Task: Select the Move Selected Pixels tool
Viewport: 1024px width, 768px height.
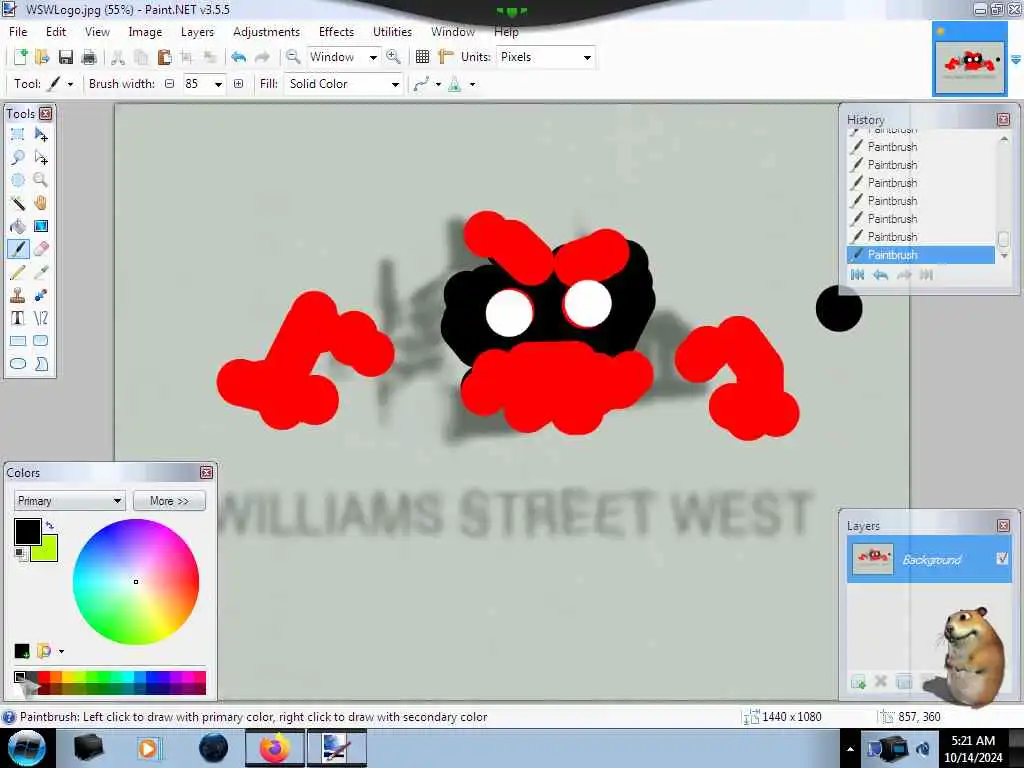Action: 40,135
